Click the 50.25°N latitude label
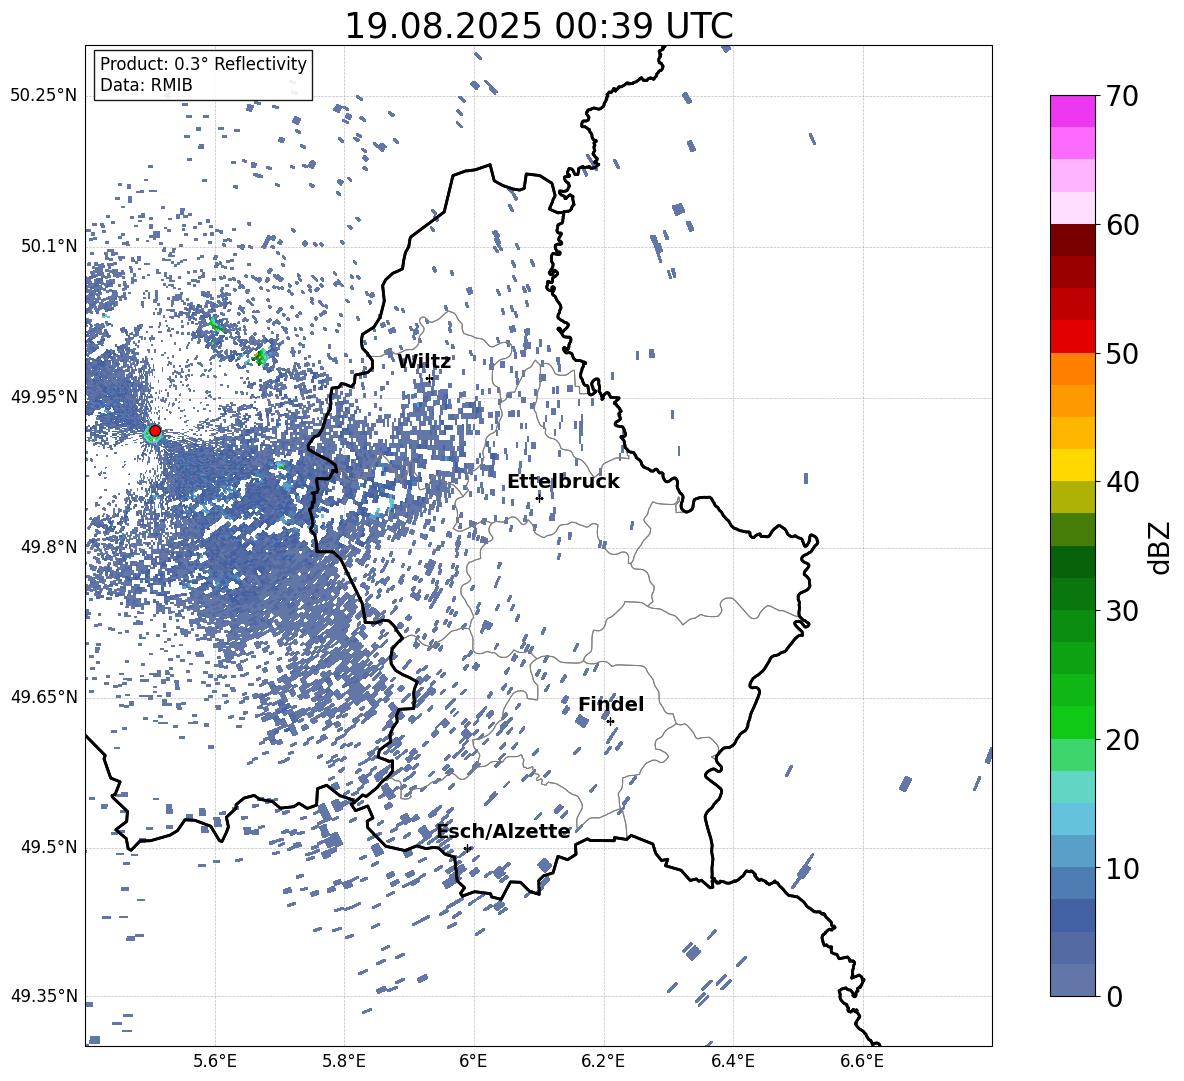 [x=44, y=96]
